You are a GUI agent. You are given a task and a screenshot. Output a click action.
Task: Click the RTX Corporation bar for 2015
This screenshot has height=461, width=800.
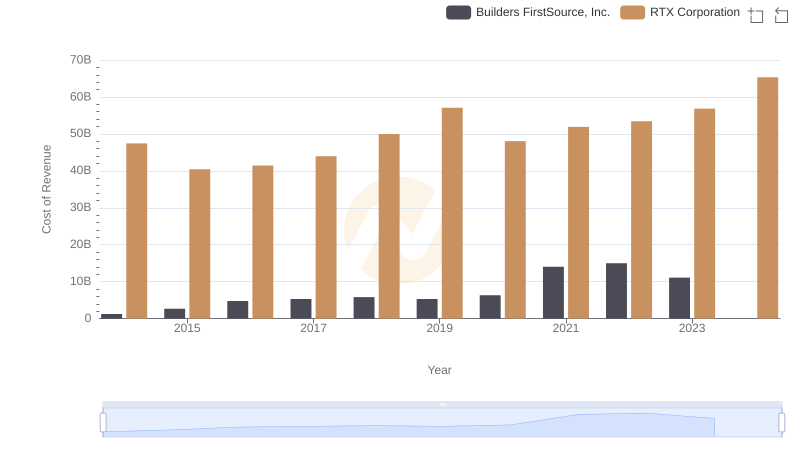199,244
